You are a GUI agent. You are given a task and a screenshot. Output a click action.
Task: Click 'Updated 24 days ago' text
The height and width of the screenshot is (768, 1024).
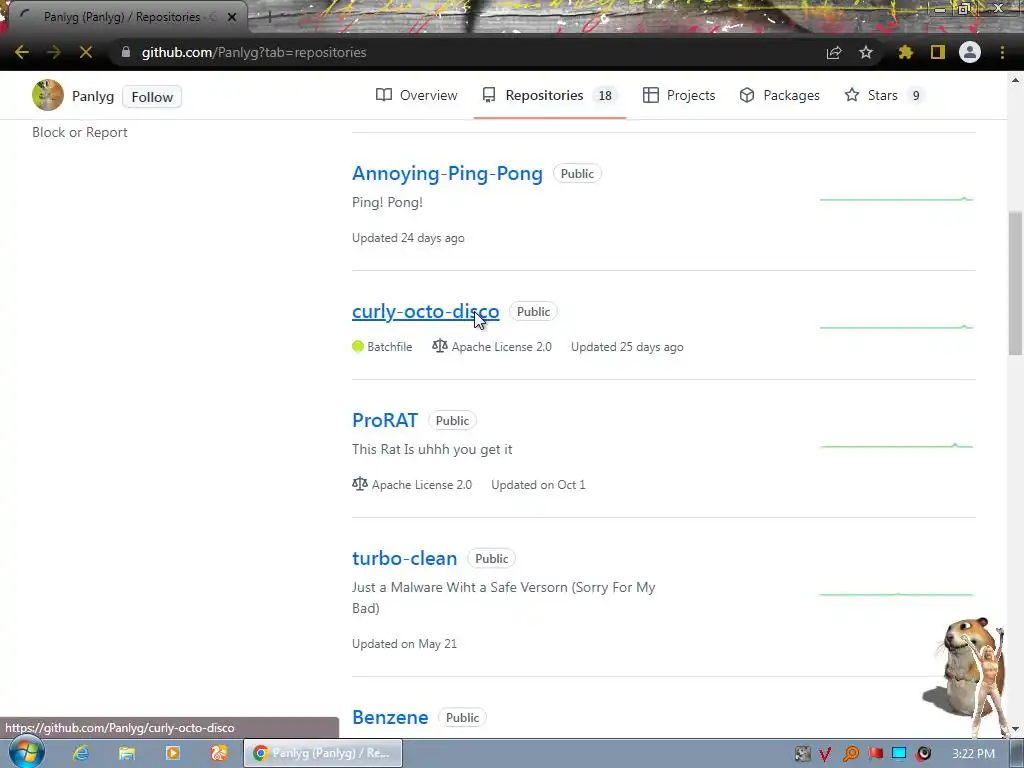coord(408,238)
